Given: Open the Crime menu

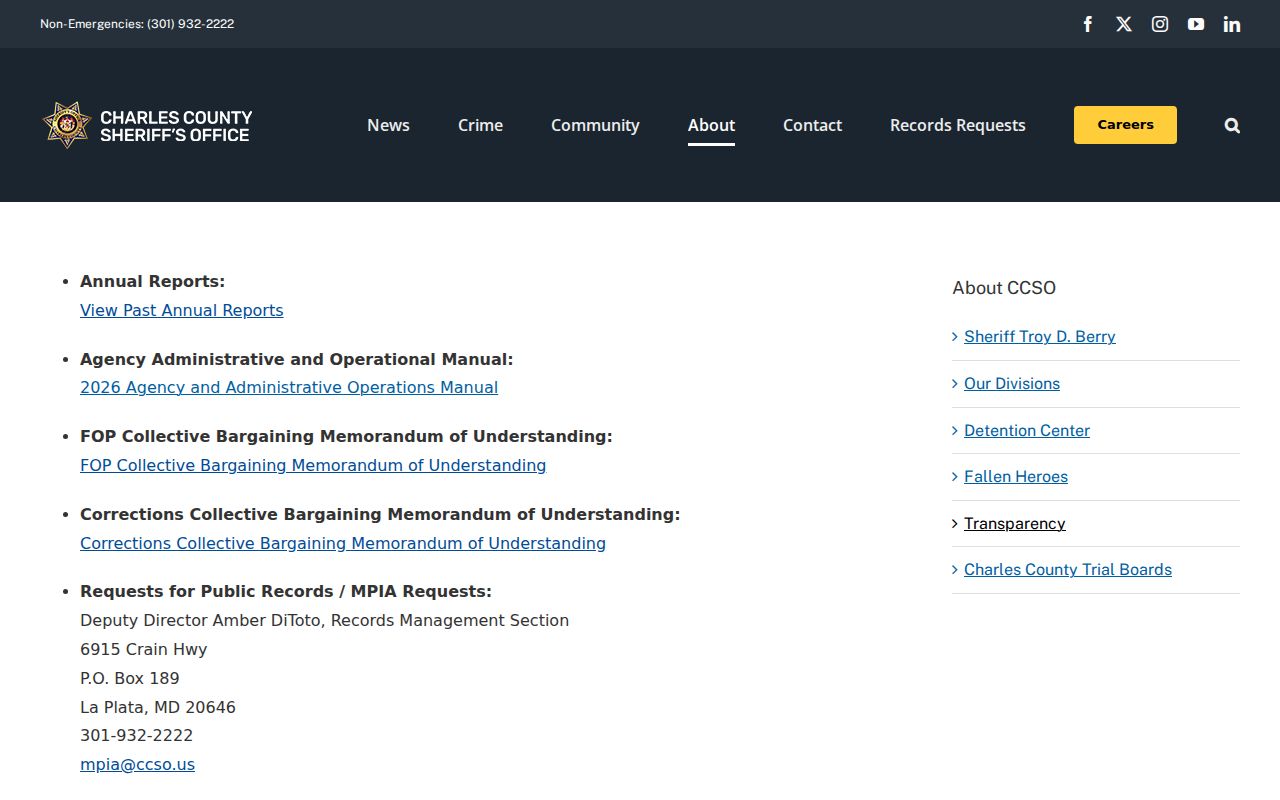Looking at the screenshot, I should (x=480, y=125).
